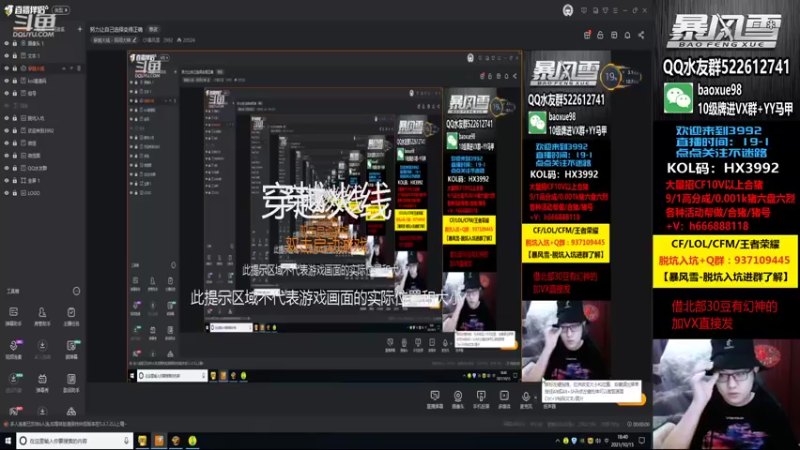Screen dimensions: 800x450
Task: Open the scene type pill dropdown beside the logo
Action: 61,10
